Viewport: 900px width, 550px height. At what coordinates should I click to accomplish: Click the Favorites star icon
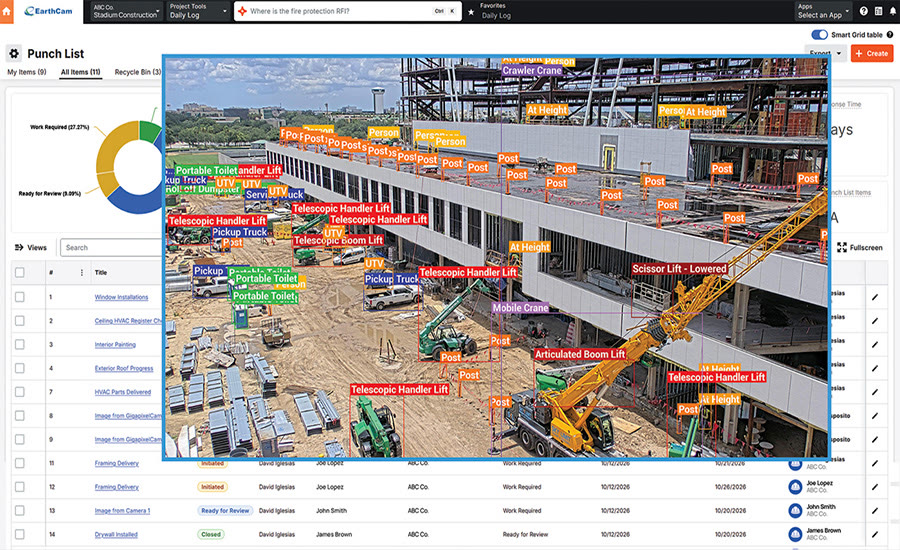pyautogui.click(x=471, y=11)
